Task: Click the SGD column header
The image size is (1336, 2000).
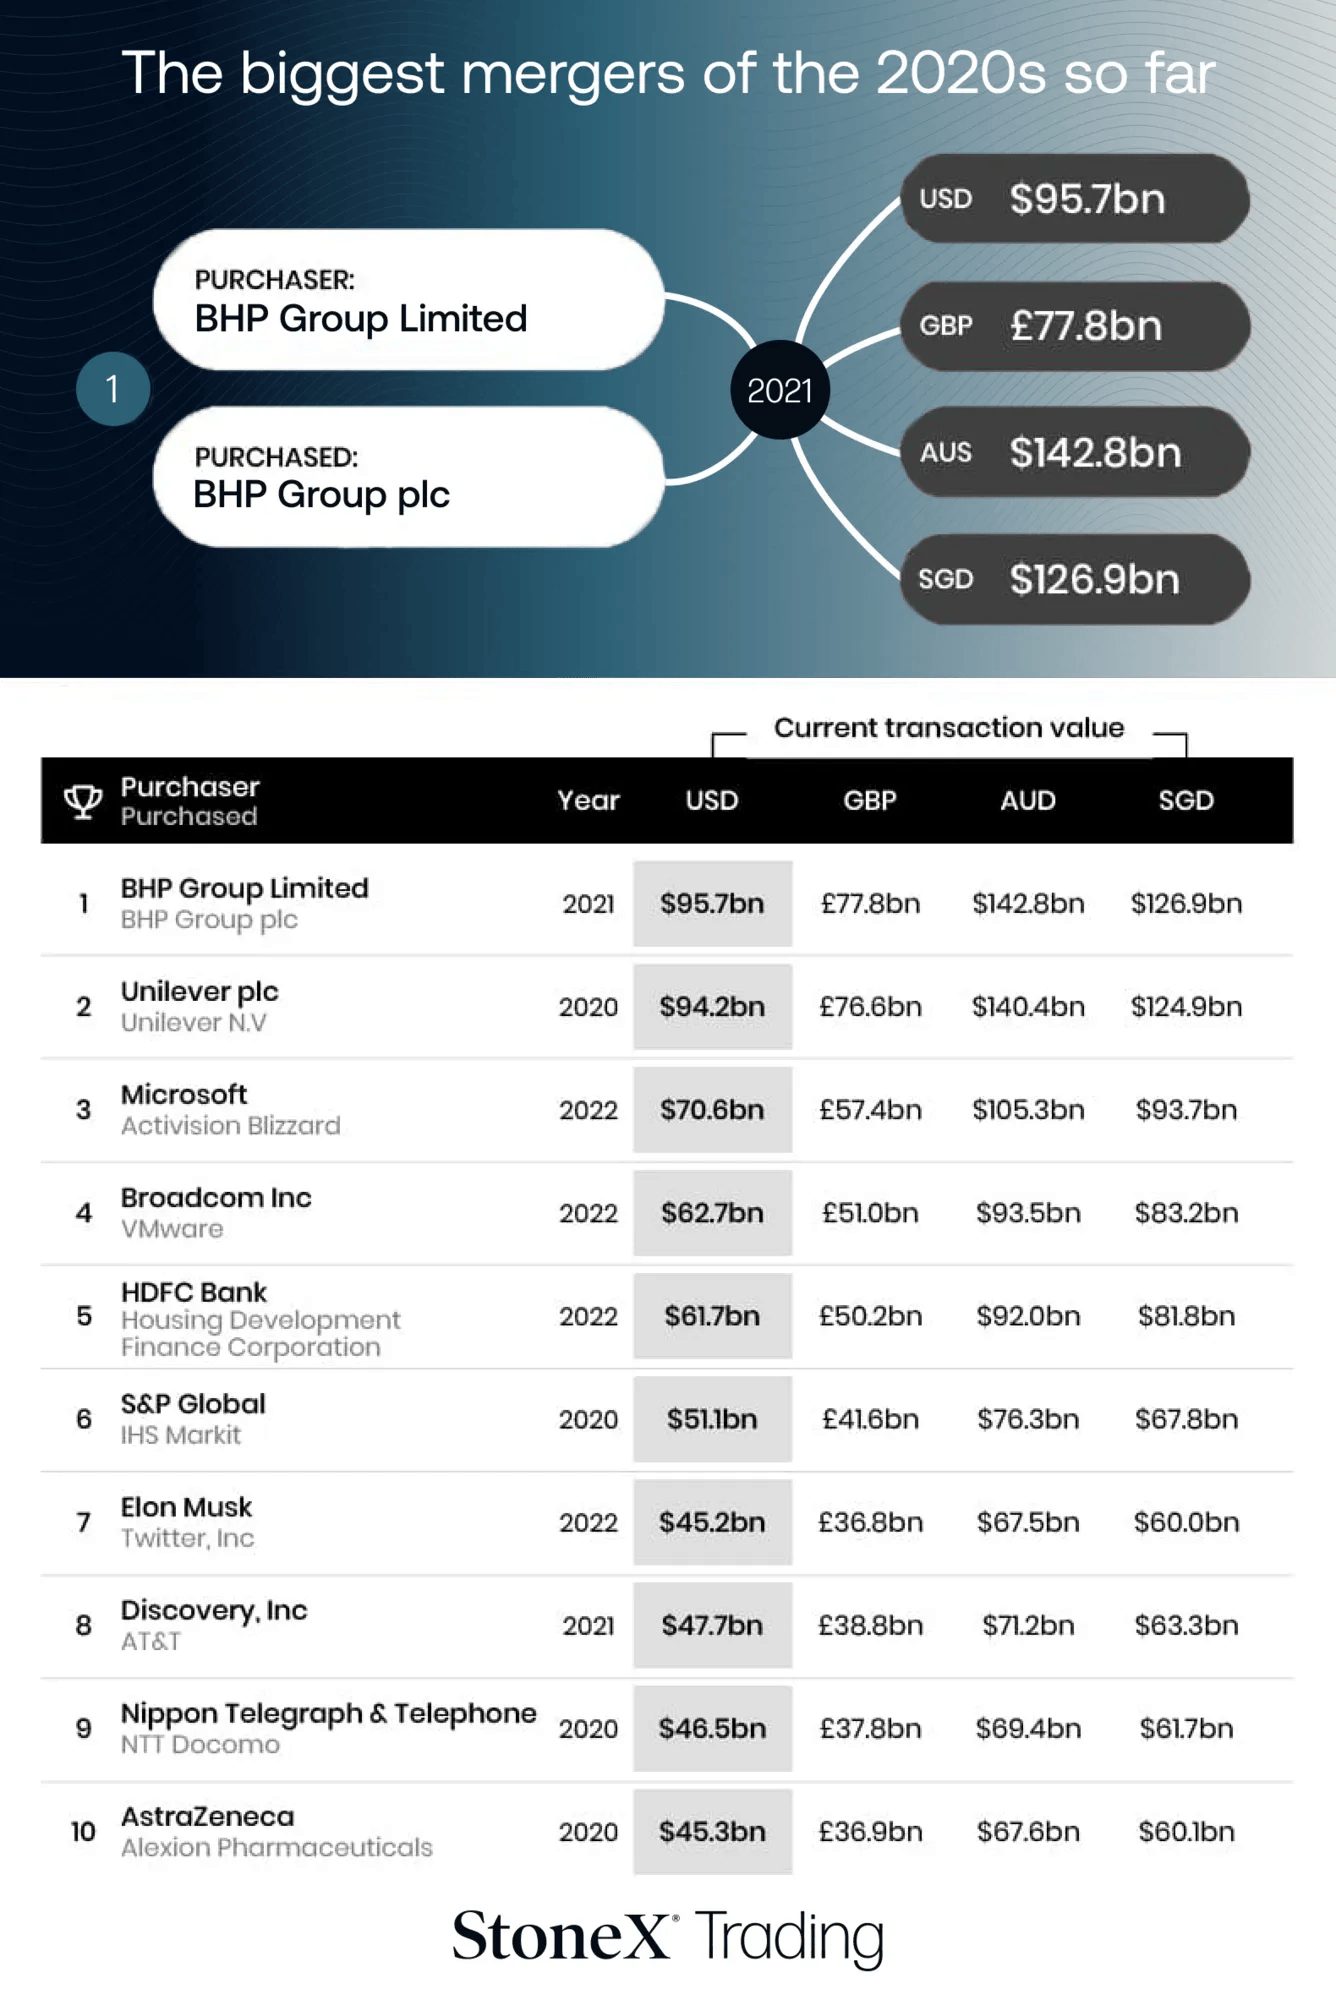Action: (1186, 800)
